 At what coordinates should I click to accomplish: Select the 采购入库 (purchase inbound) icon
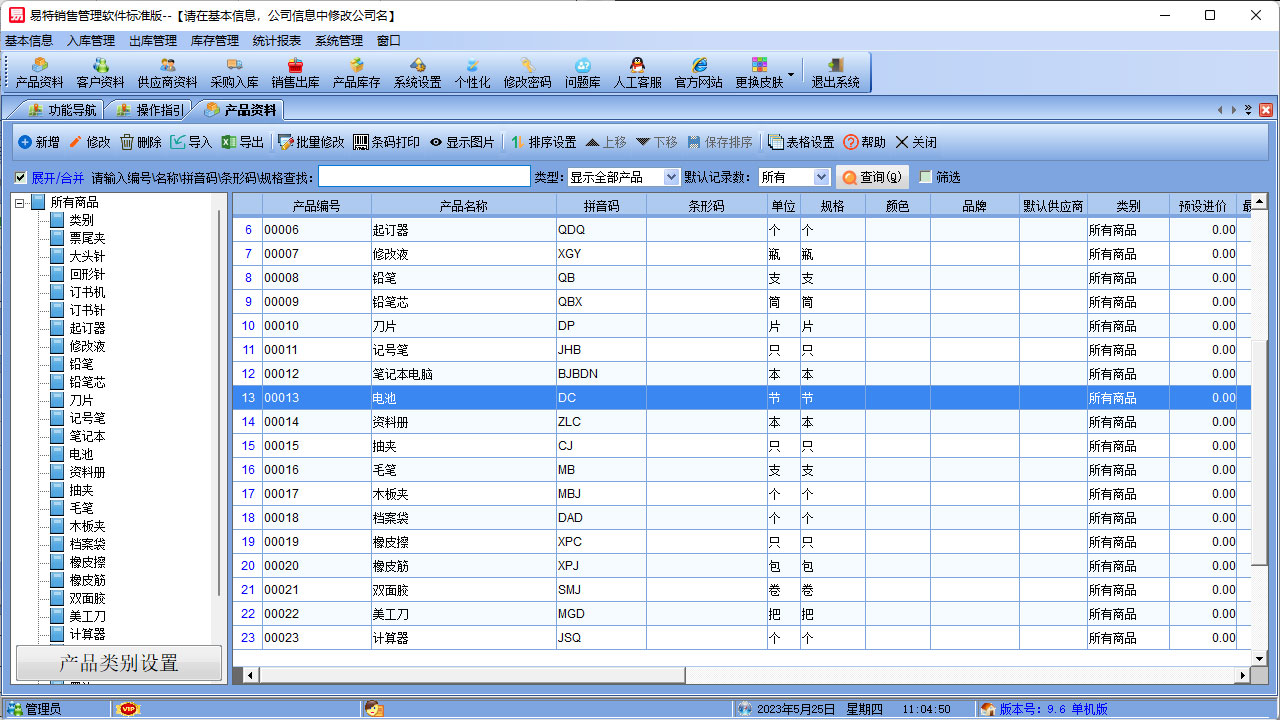click(233, 71)
